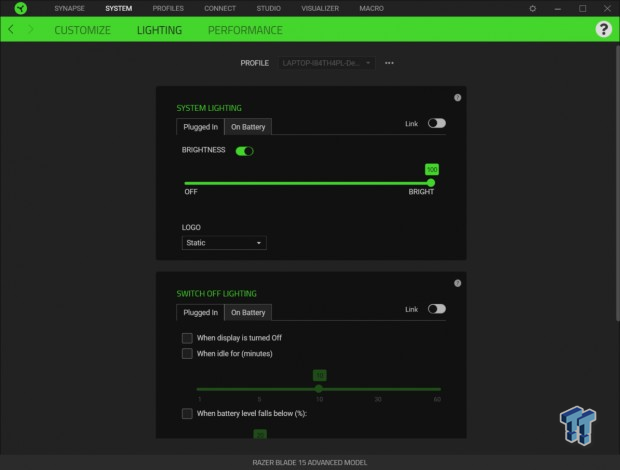Toggle Switch Off Lighting Link switch
This screenshot has width=620, height=470.
coord(437,309)
